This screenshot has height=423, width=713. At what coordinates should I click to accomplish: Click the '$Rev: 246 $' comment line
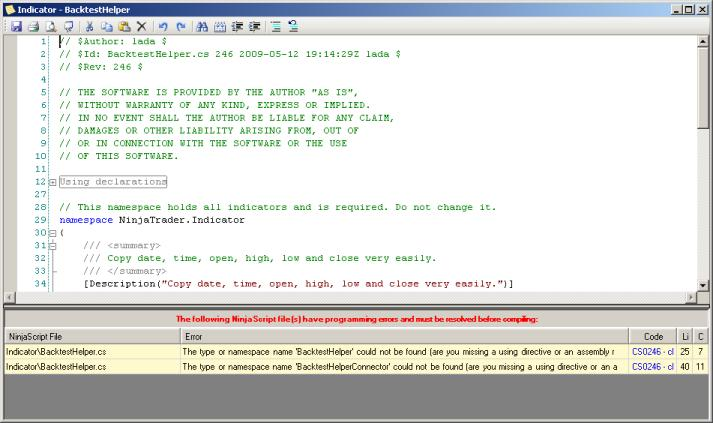coord(101,67)
